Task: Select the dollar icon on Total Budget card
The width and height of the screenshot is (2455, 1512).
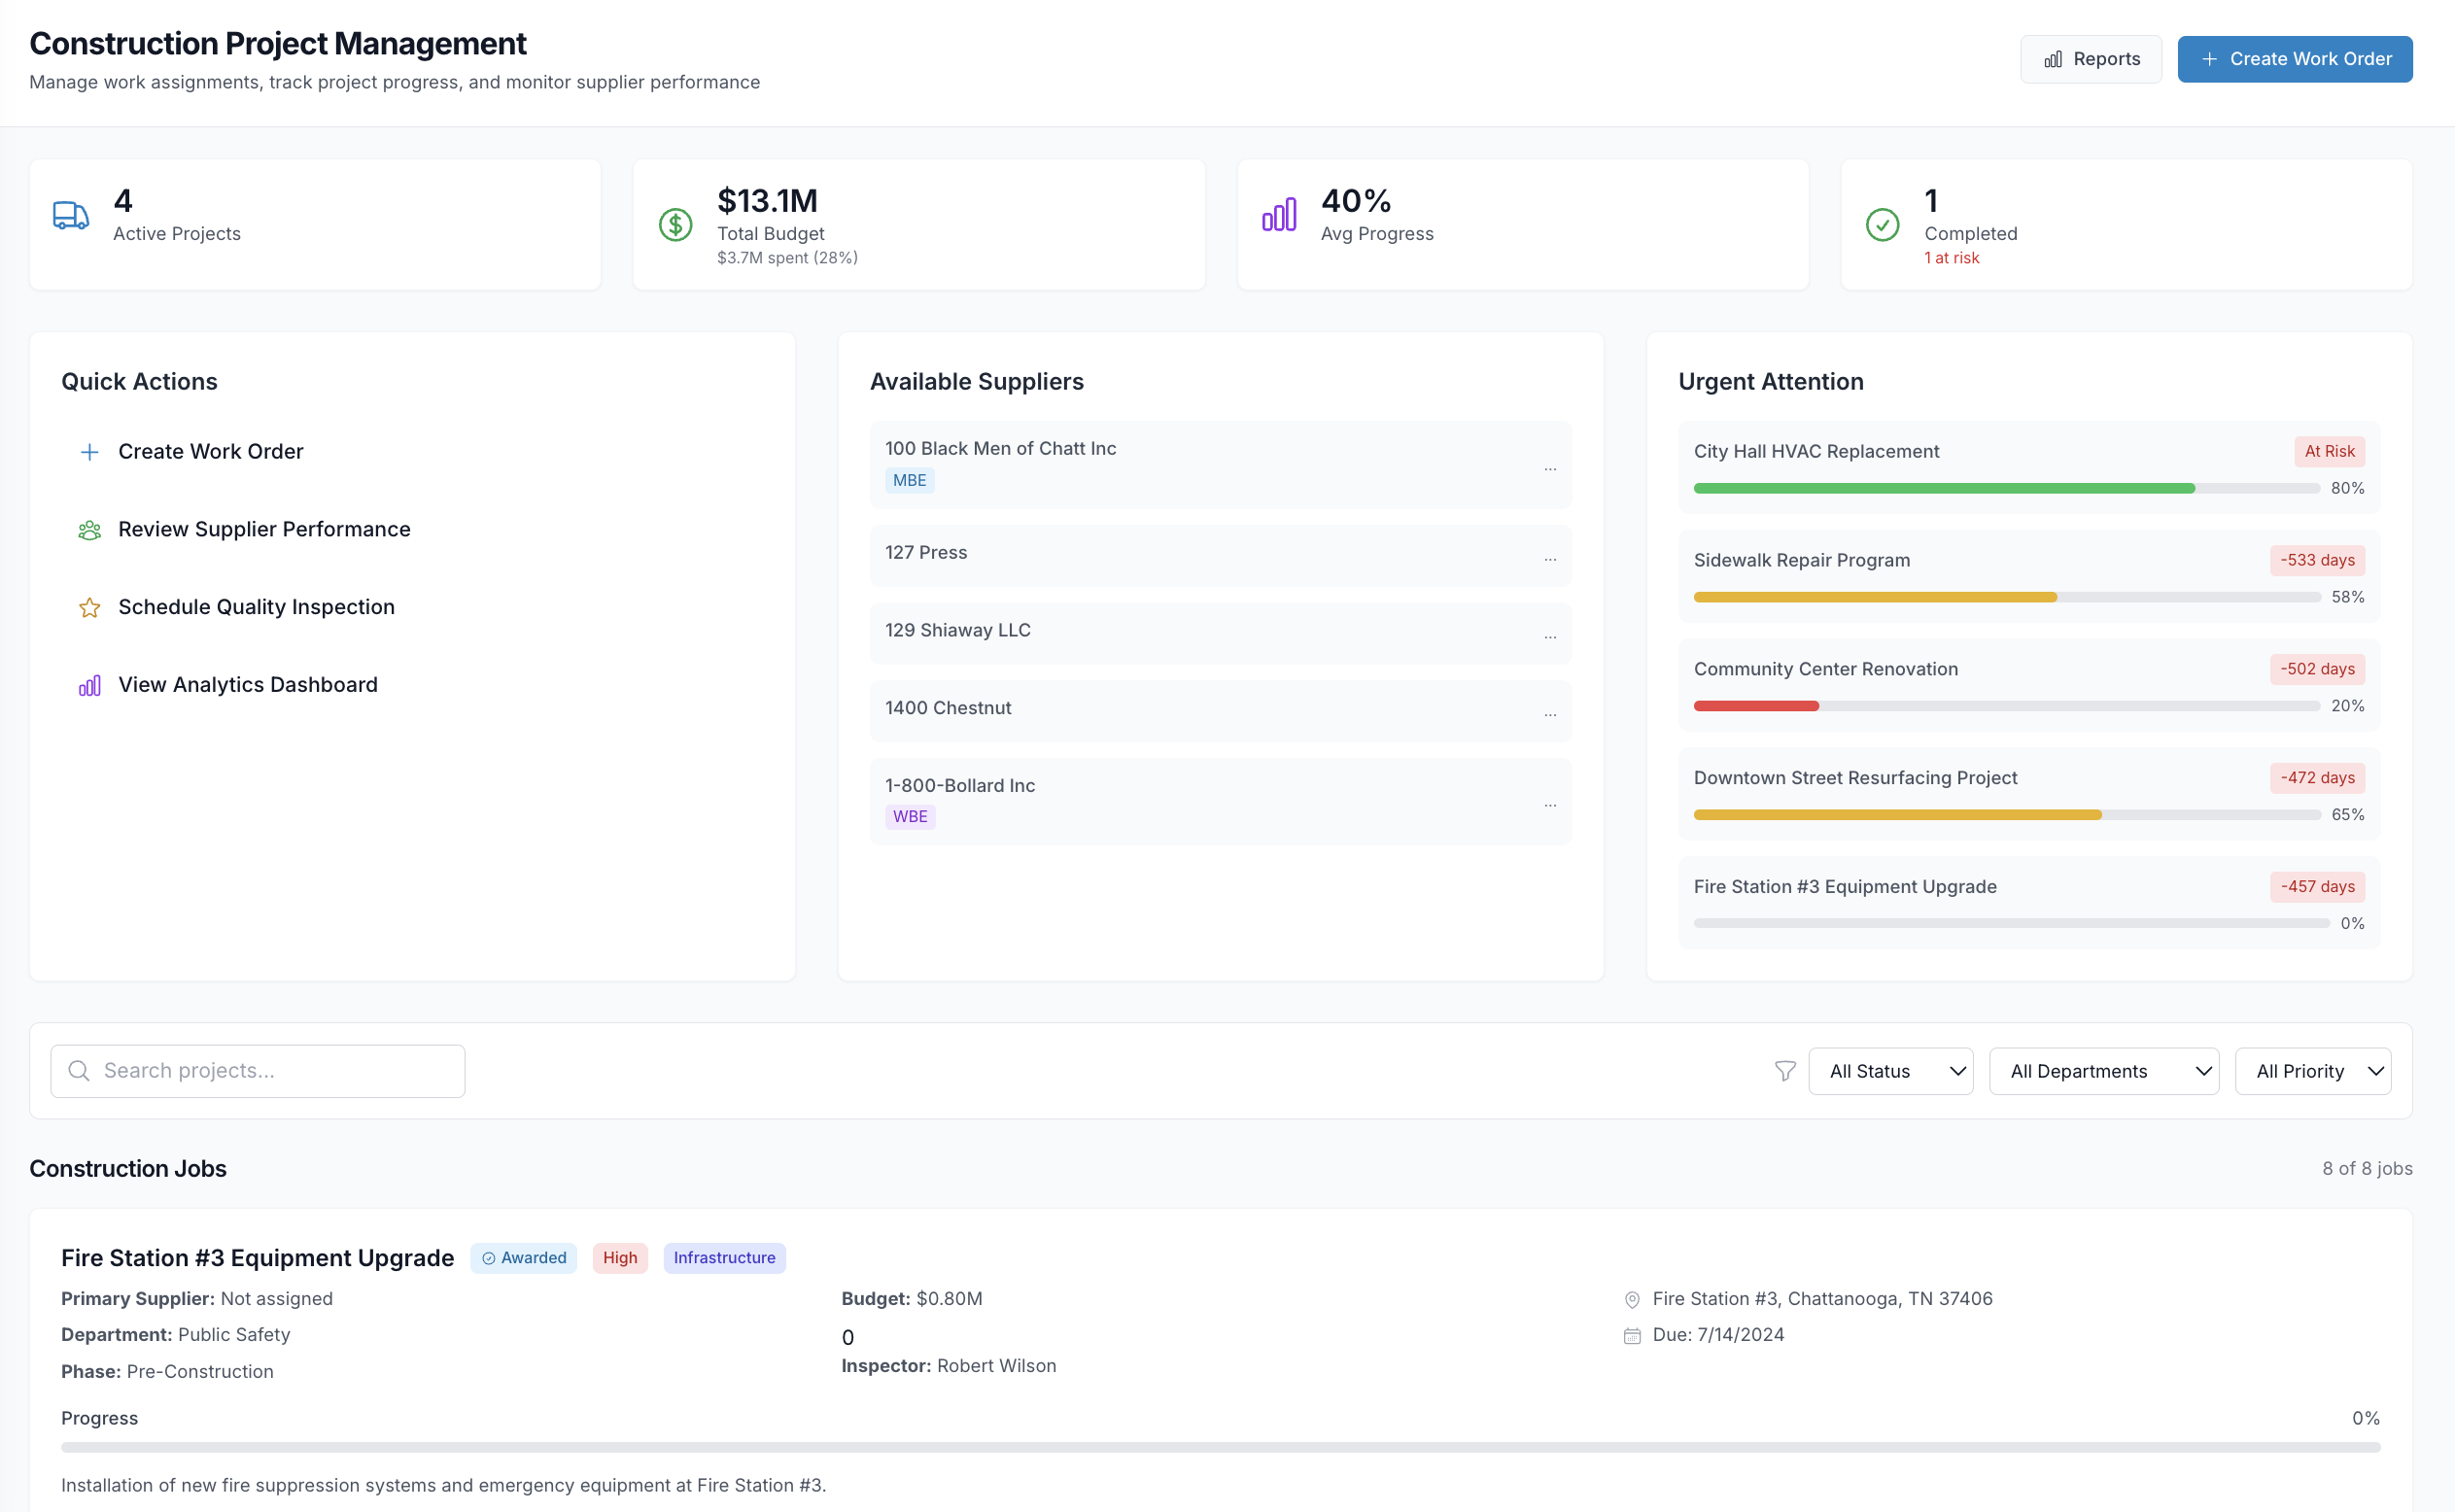Action: 675,224
